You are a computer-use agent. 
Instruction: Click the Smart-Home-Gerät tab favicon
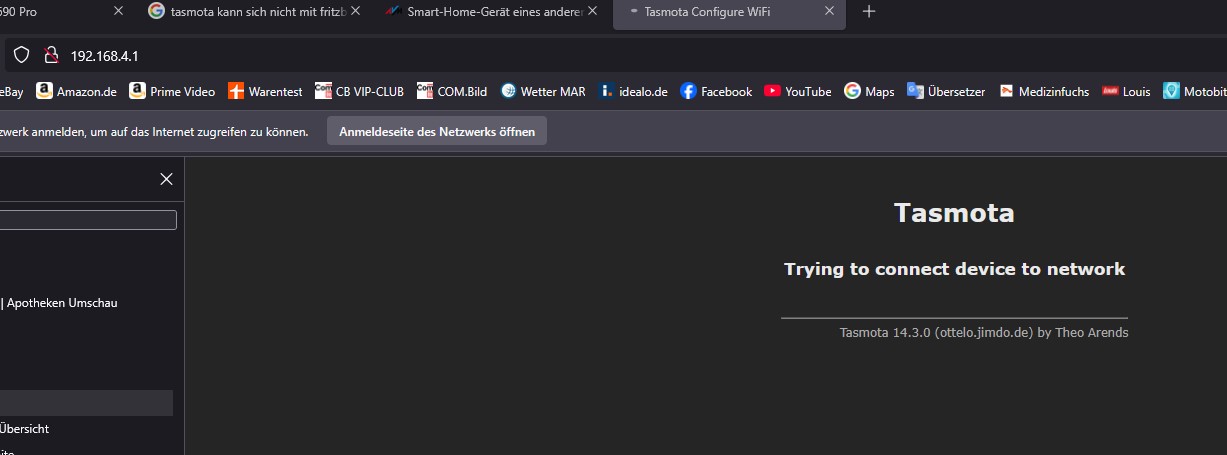[x=392, y=11]
